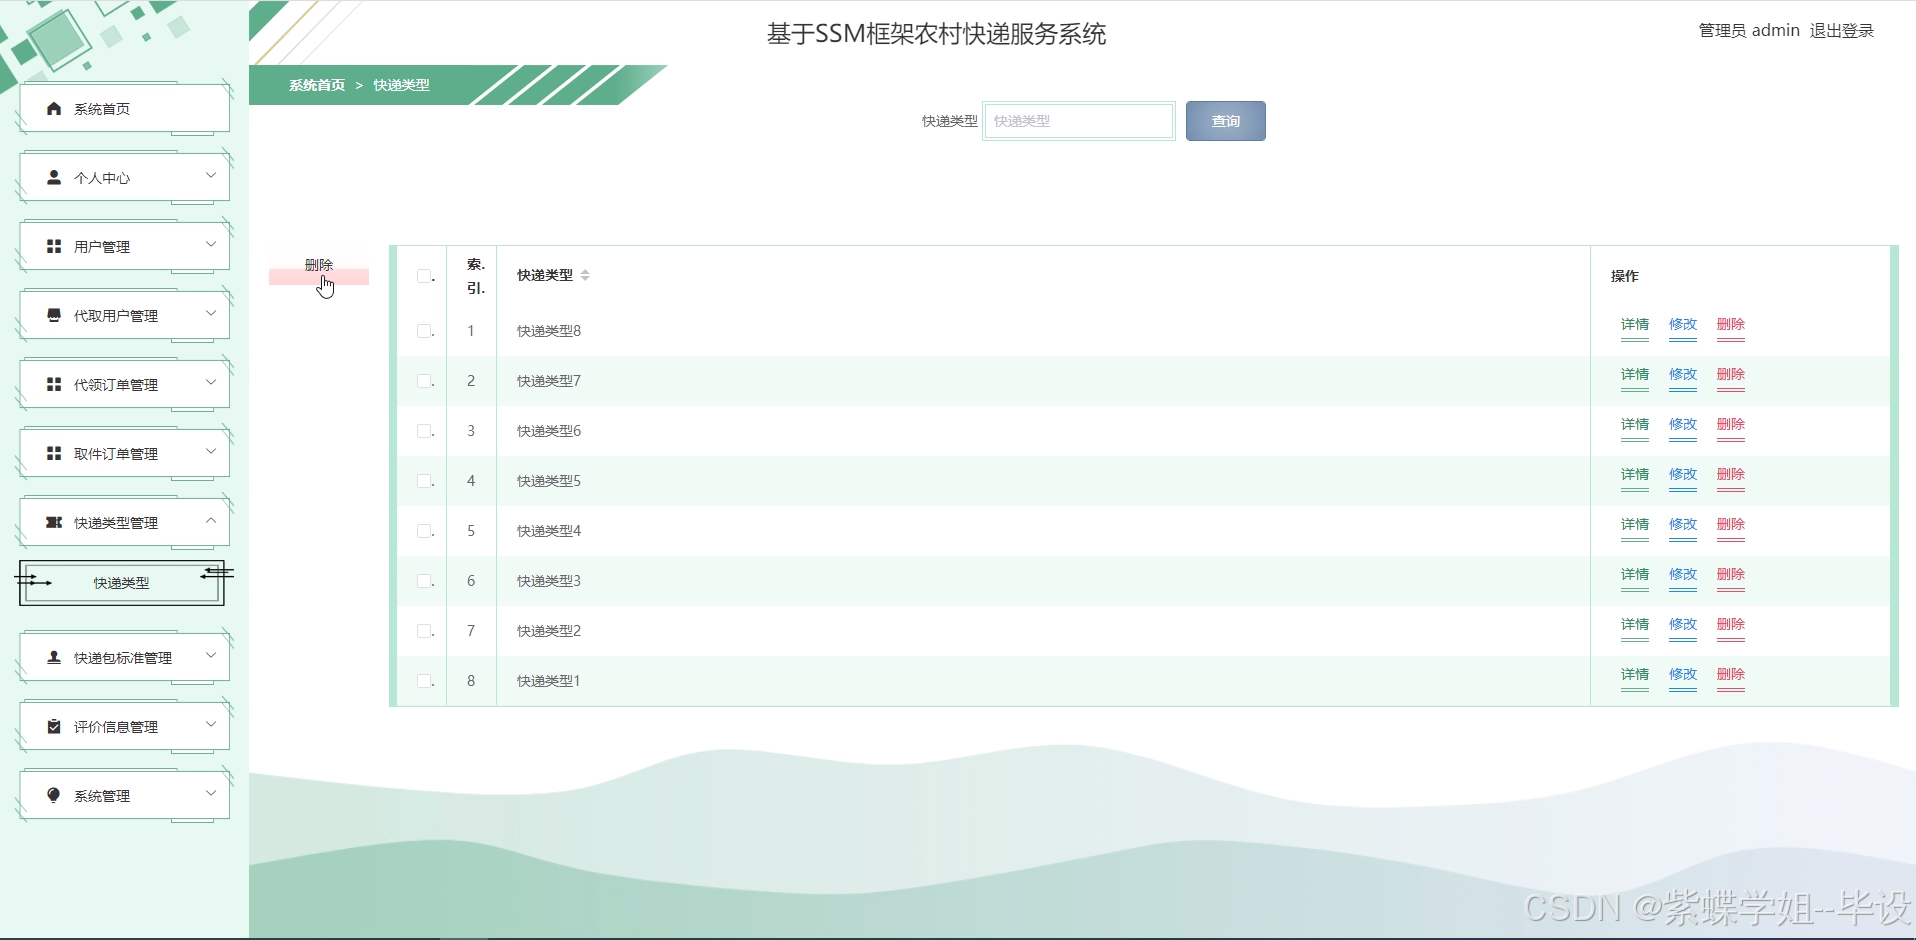This screenshot has height=940, width=1916.
Task: Check the box for row 快递类型4
Action: [424, 531]
